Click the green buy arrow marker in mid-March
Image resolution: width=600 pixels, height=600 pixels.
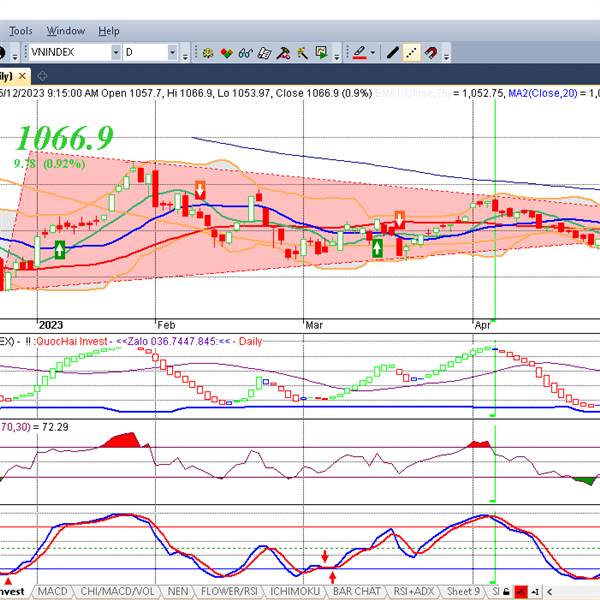[x=377, y=248]
